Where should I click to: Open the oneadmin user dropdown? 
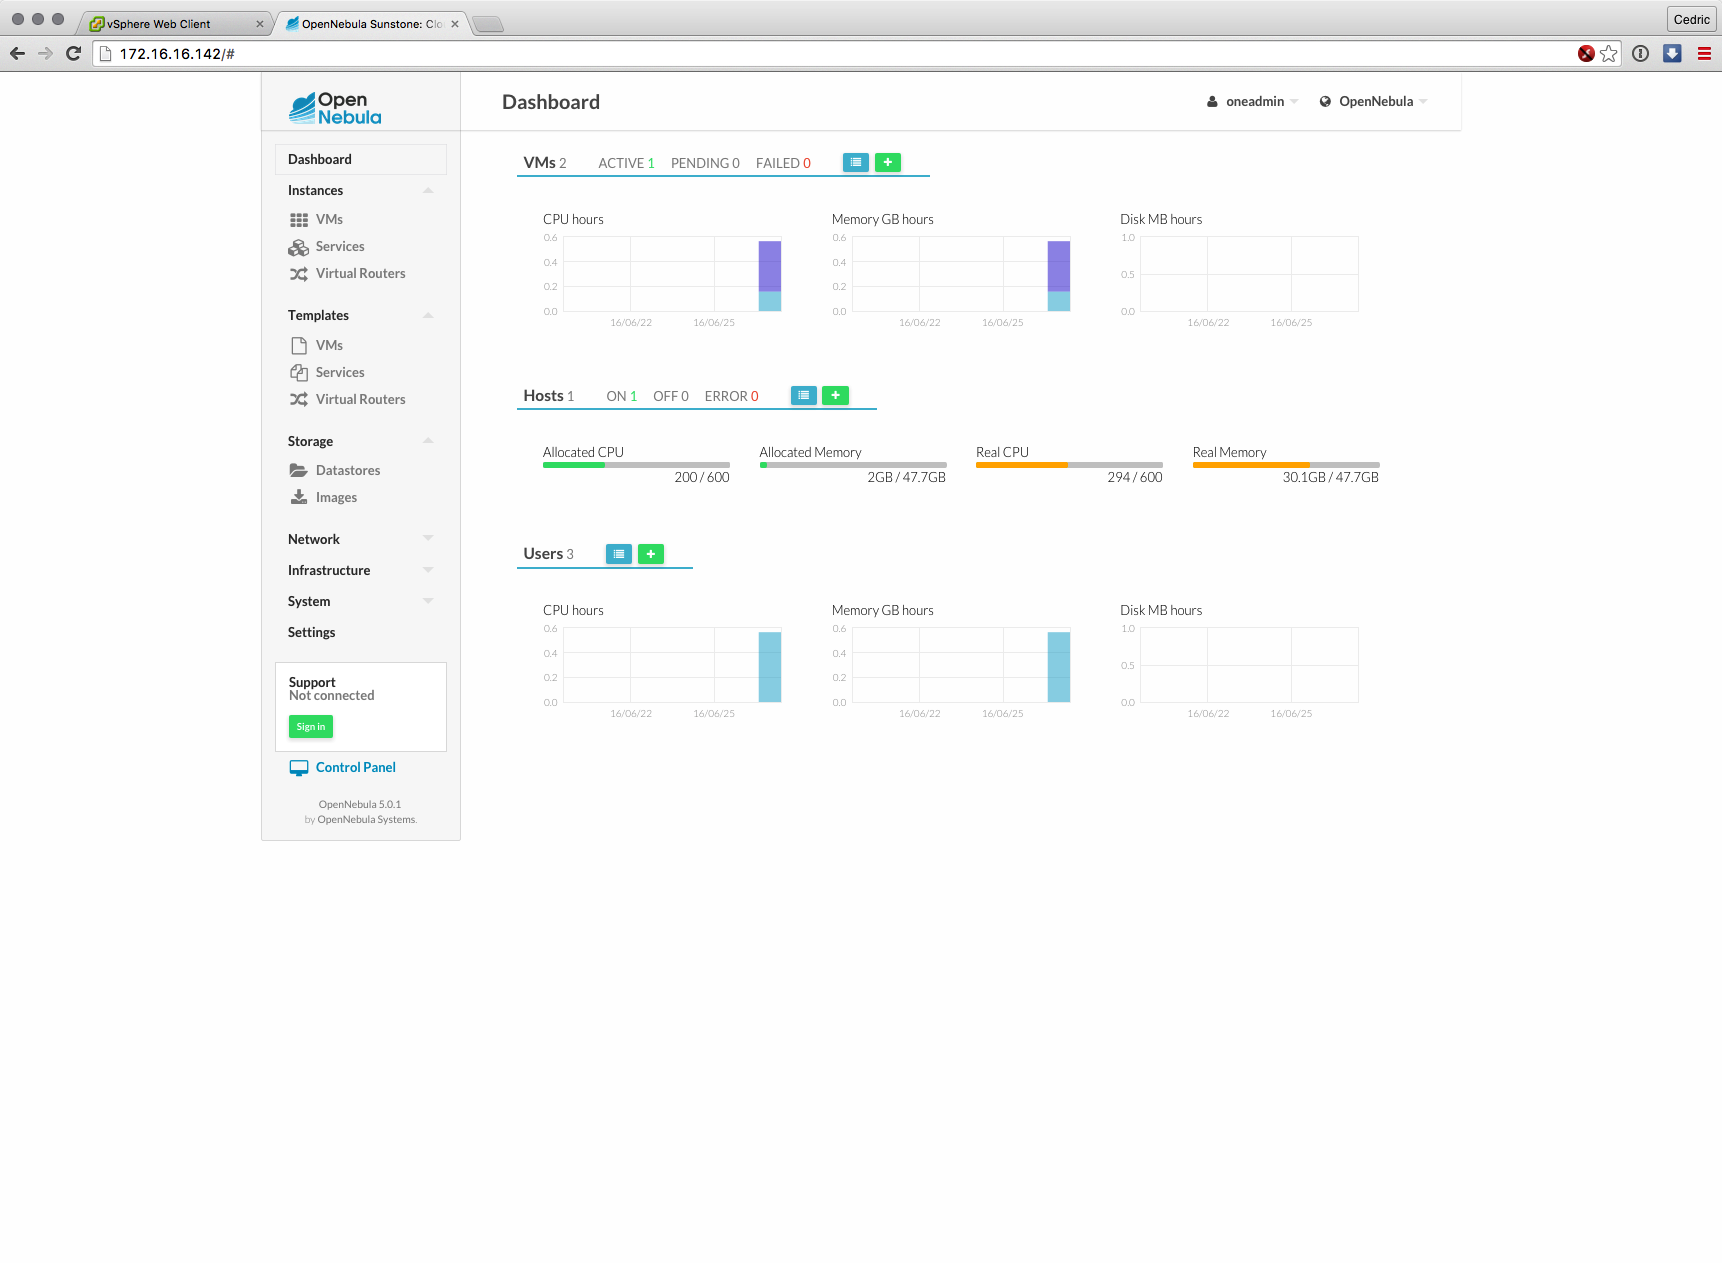pyautogui.click(x=1254, y=101)
